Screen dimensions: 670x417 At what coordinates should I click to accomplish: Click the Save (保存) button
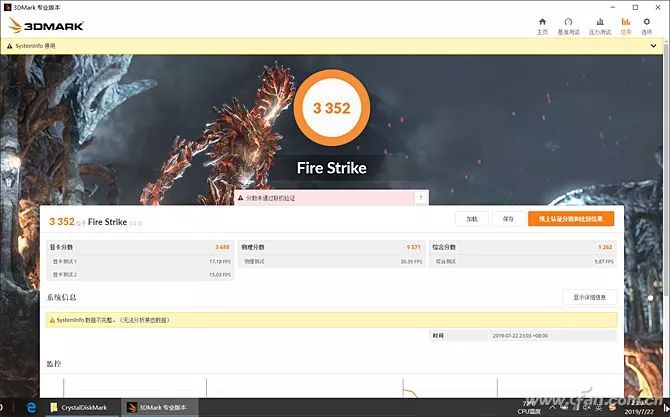(x=508, y=219)
